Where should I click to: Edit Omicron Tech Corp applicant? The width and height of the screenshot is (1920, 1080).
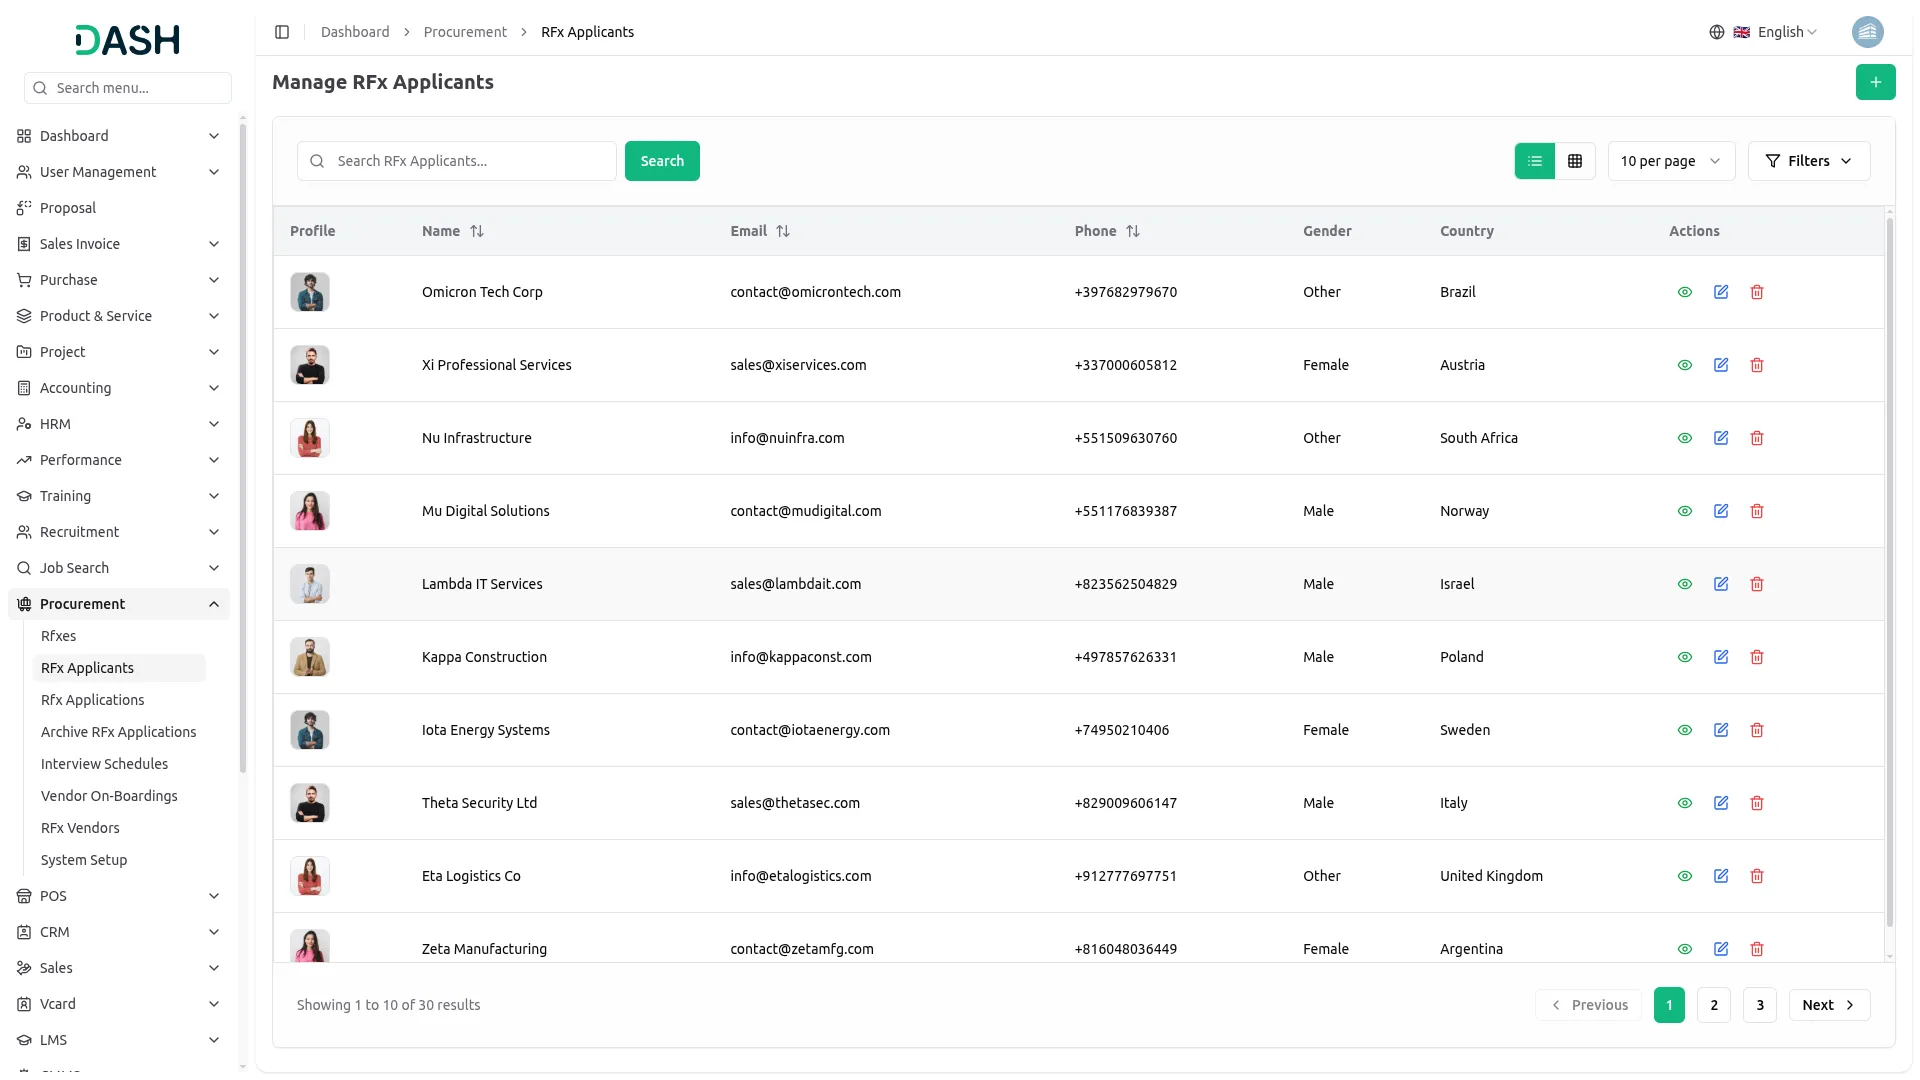click(x=1720, y=292)
